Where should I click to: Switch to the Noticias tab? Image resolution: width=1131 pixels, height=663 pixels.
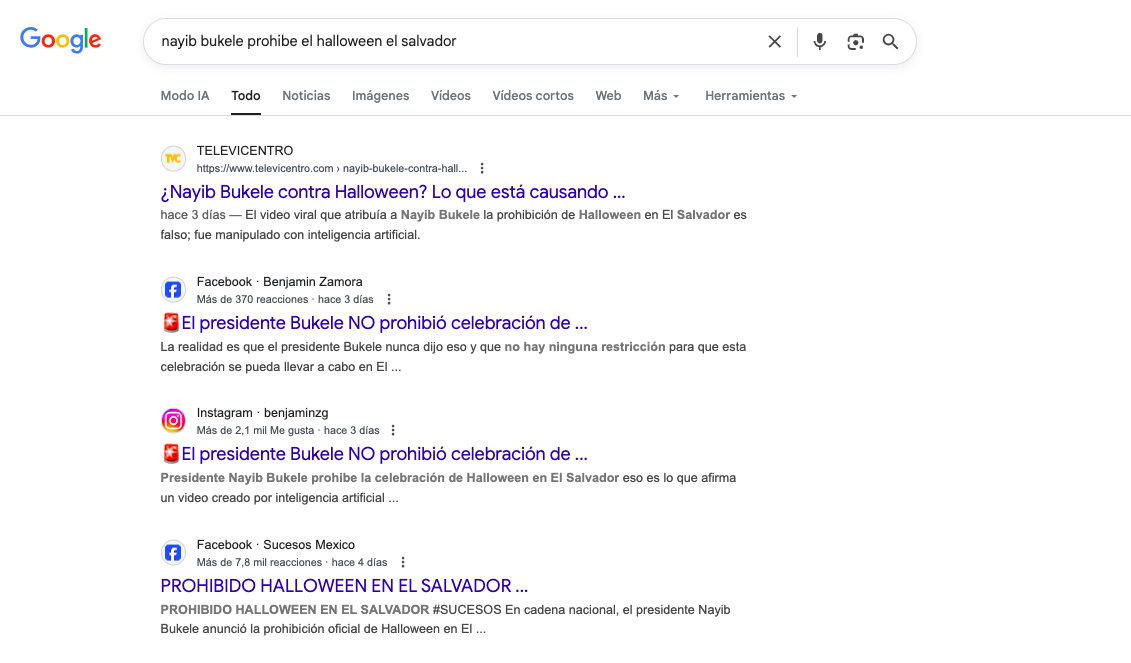click(306, 96)
